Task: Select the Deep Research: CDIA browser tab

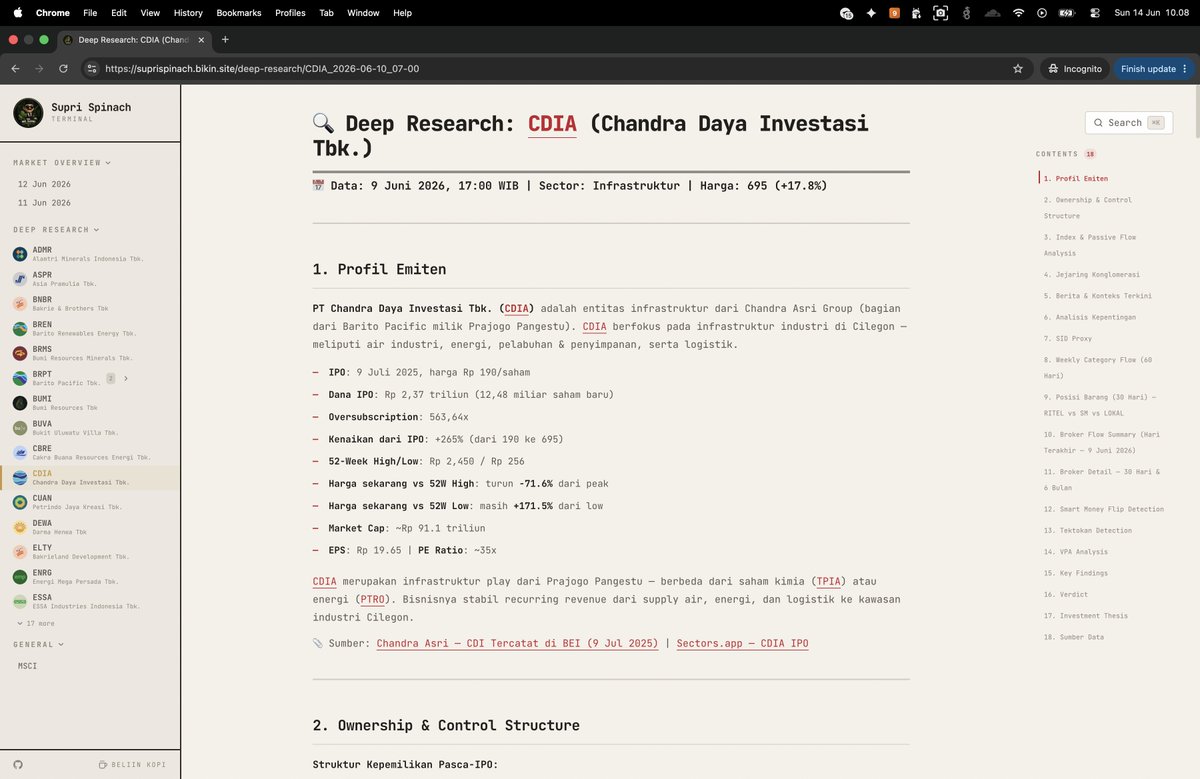Action: pos(133,40)
